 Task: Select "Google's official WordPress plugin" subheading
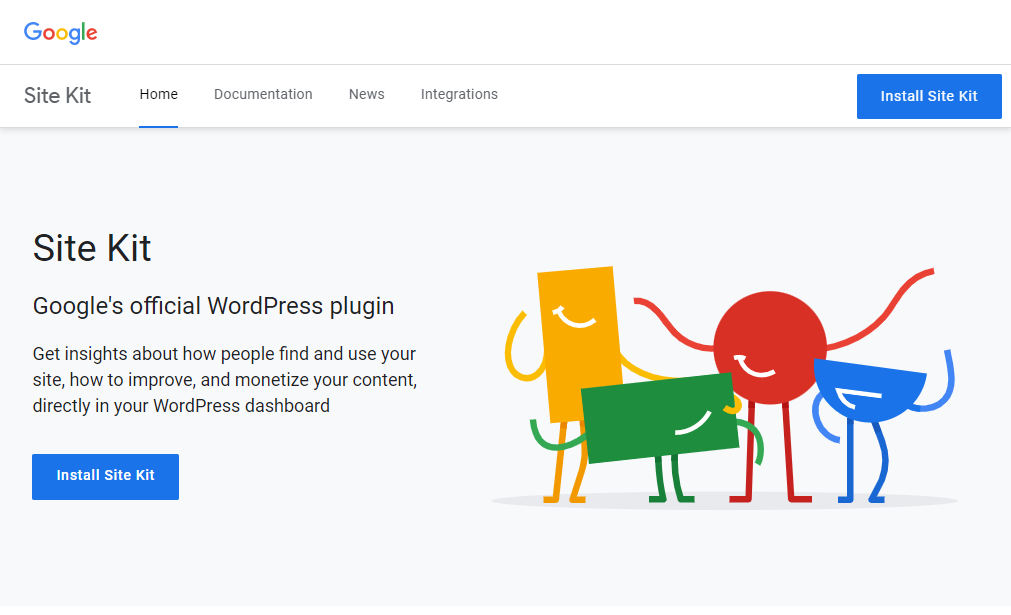[213, 306]
